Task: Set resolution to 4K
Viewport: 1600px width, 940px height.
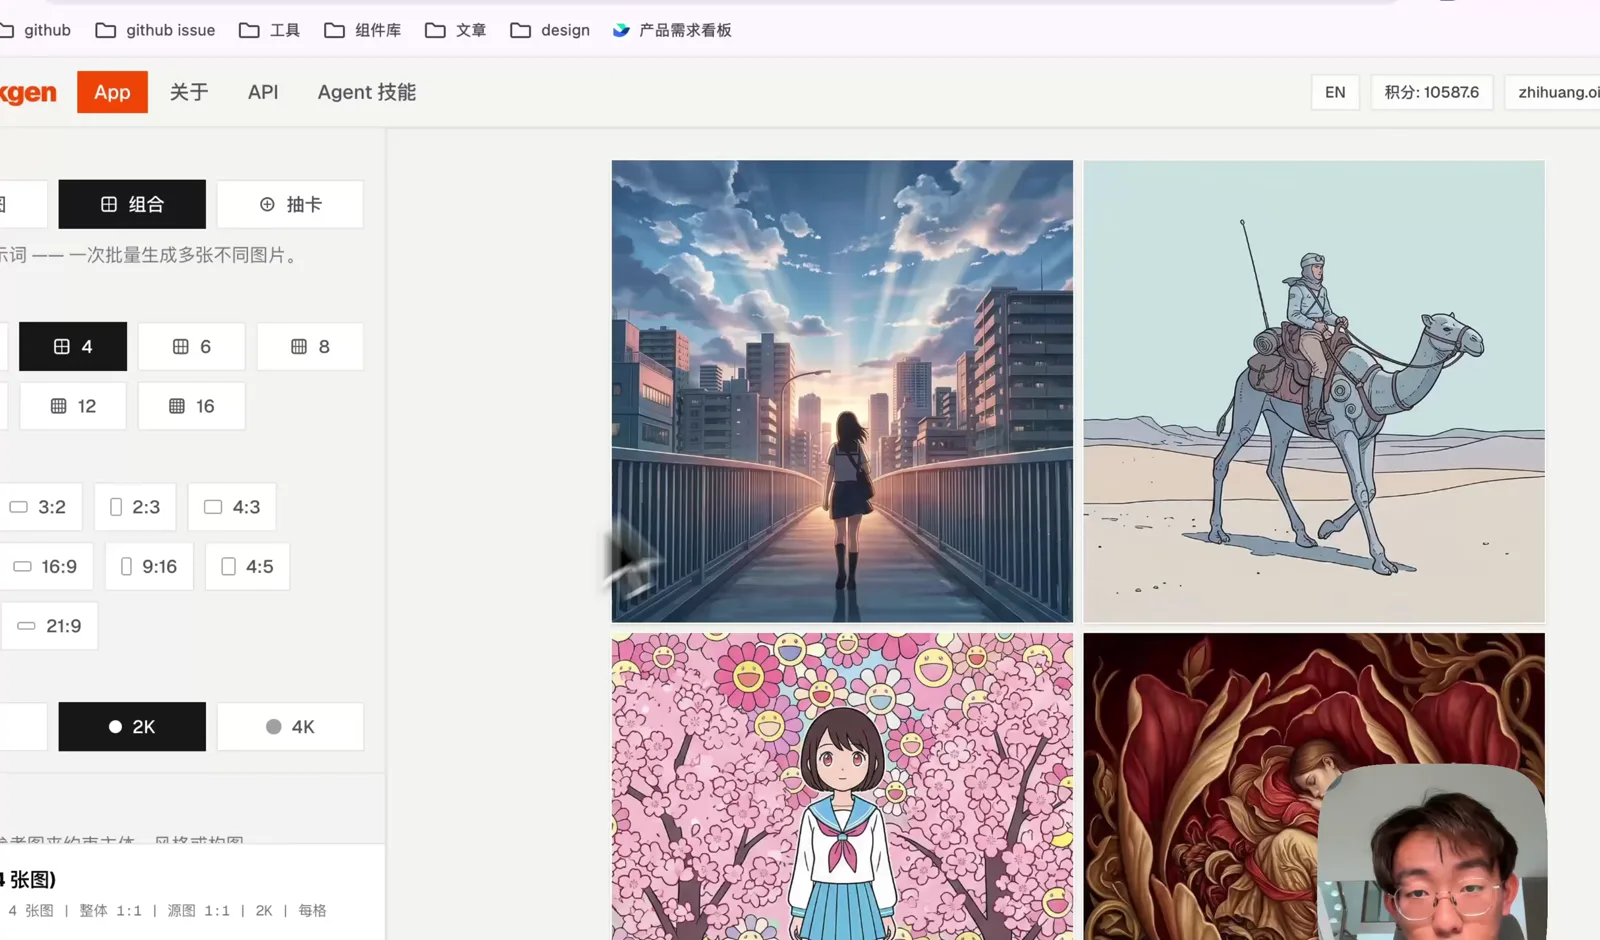Action: point(290,727)
